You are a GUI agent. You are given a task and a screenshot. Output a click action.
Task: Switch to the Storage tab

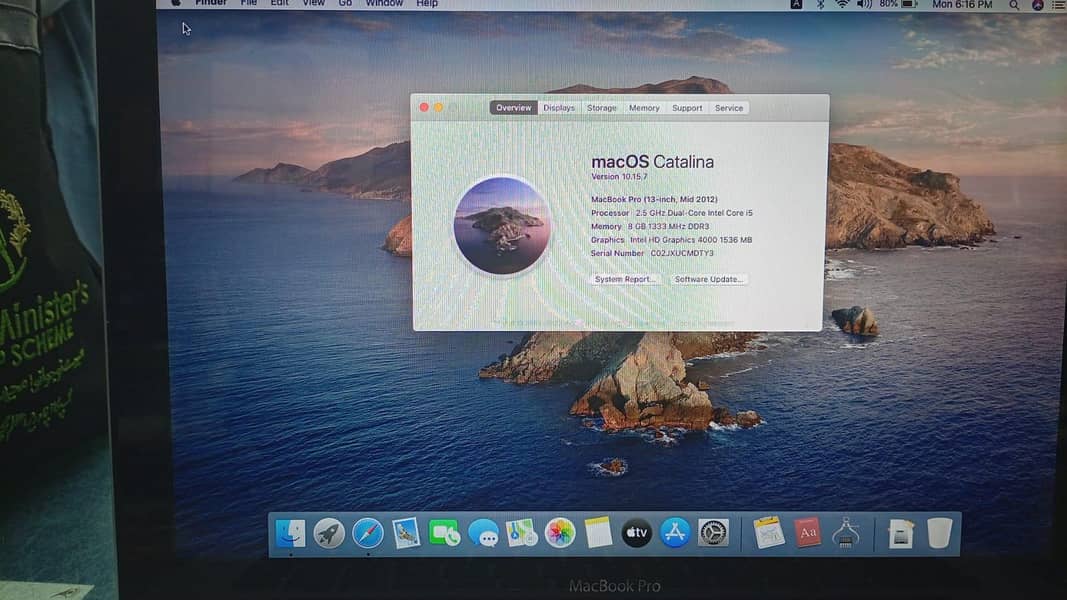tap(602, 107)
